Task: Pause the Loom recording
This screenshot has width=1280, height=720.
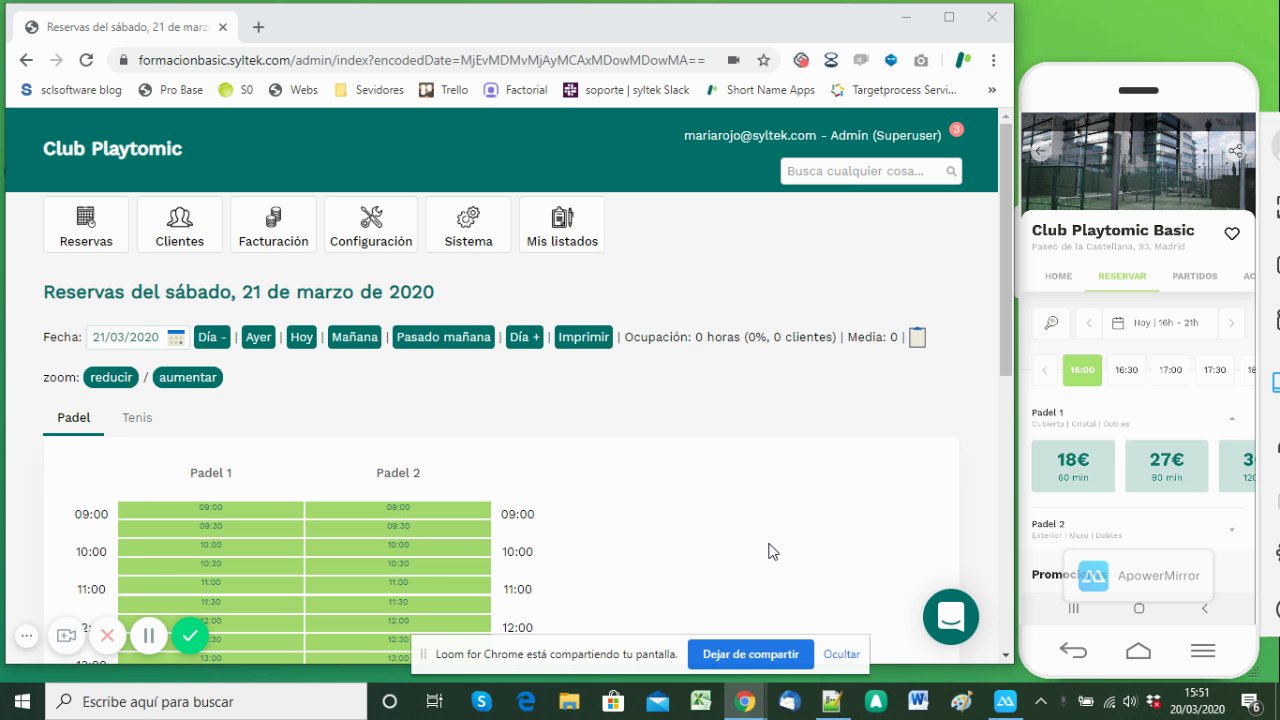Action: pos(149,635)
